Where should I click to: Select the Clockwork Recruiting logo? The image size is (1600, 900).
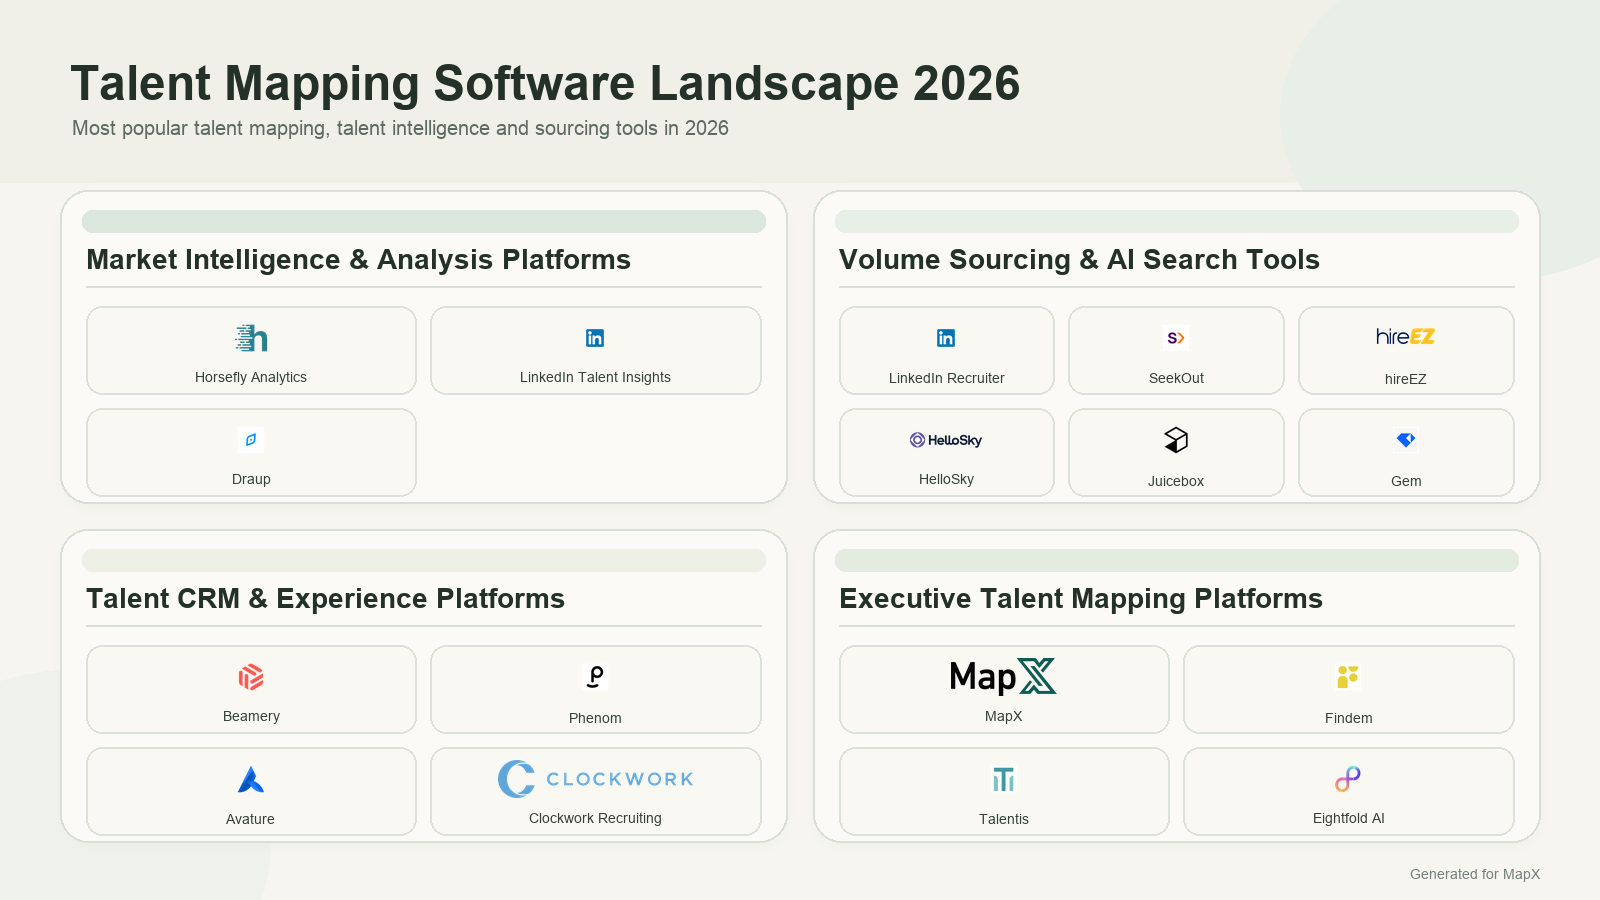click(595, 778)
